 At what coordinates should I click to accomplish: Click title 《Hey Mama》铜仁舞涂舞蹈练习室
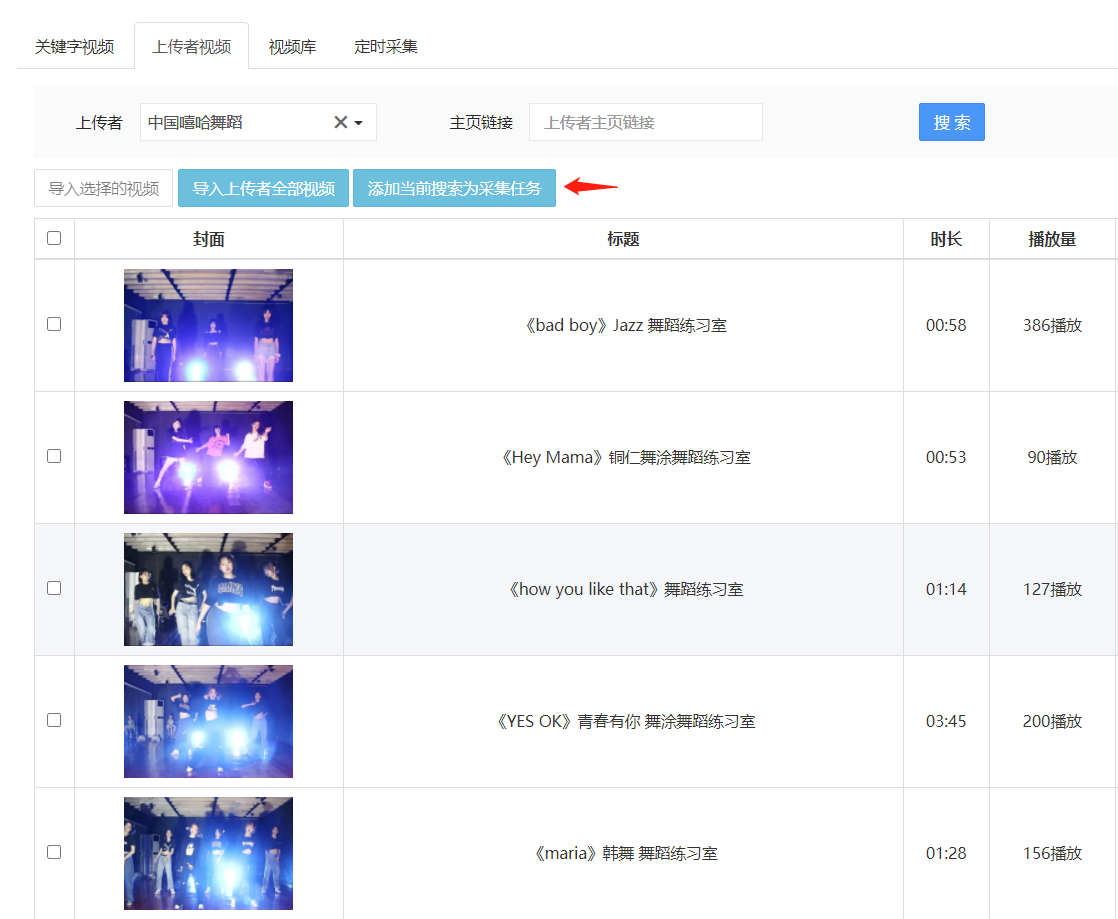point(624,457)
